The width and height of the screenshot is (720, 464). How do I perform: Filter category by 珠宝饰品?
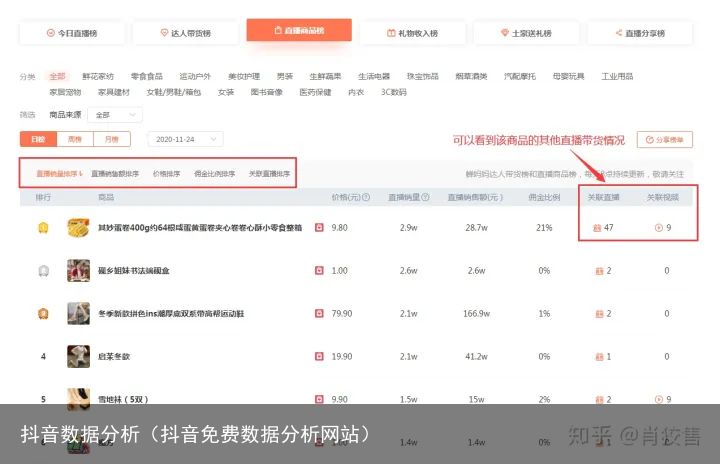[423, 76]
